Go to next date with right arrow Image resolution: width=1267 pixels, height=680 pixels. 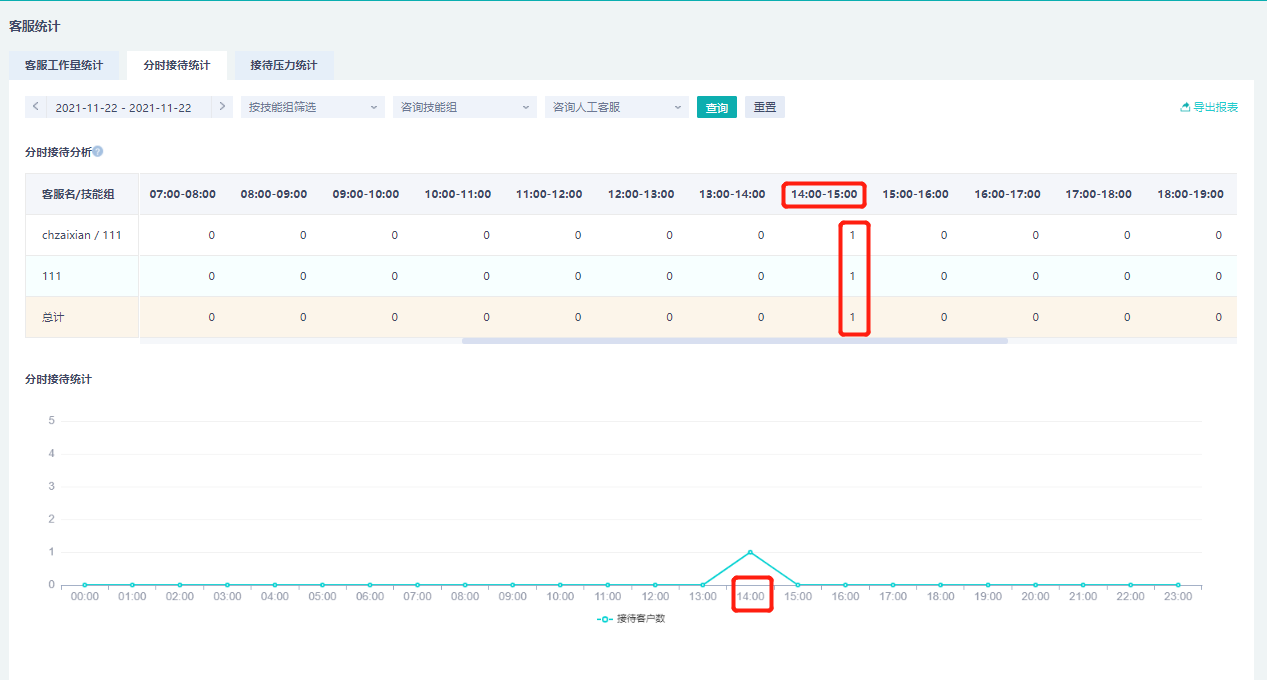[222, 106]
